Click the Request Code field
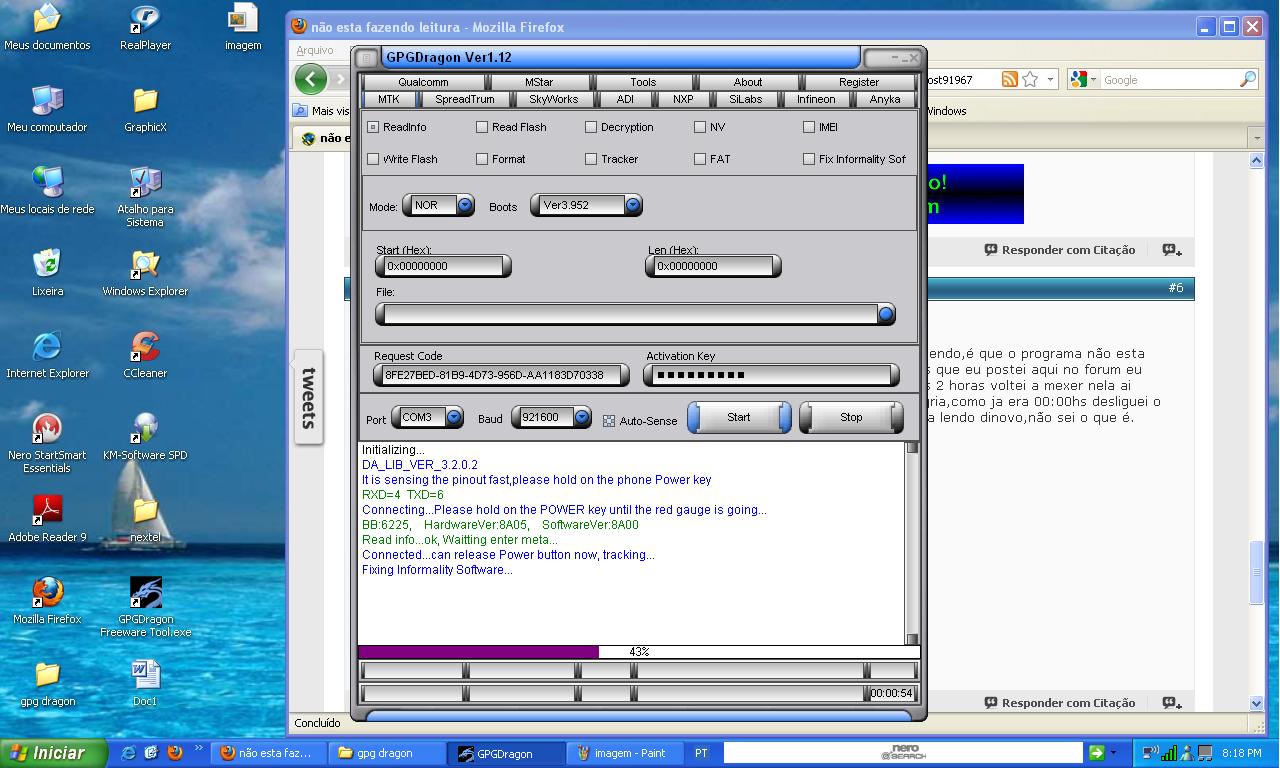This screenshot has width=1280, height=768. tap(501, 375)
